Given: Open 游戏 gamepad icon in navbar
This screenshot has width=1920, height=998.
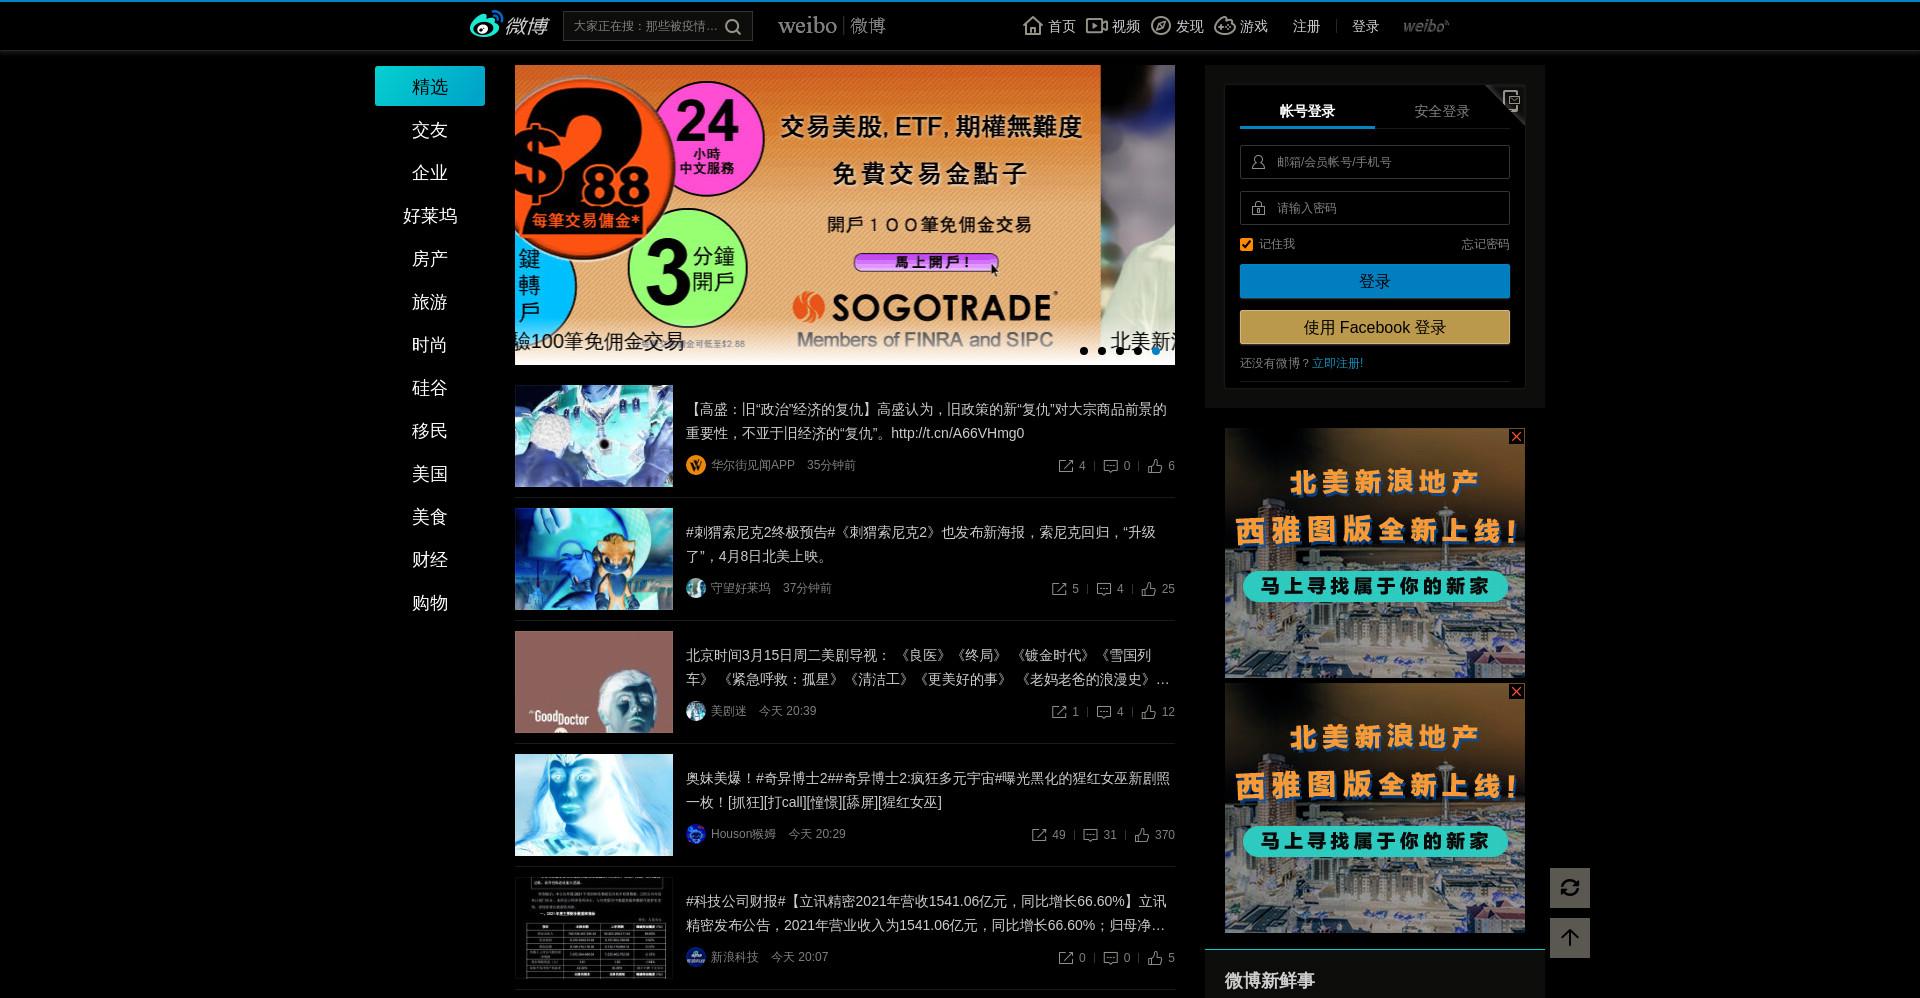Looking at the screenshot, I should point(1225,26).
